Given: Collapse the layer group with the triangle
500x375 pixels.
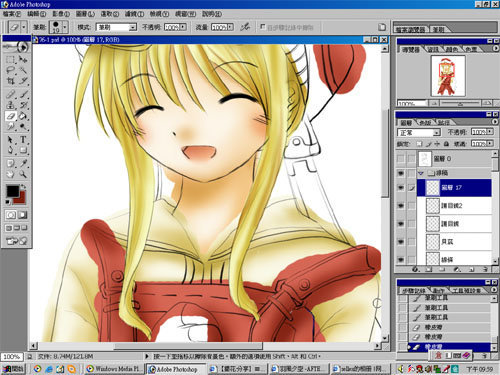Looking at the screenshot, I should [x=421, y=173].
